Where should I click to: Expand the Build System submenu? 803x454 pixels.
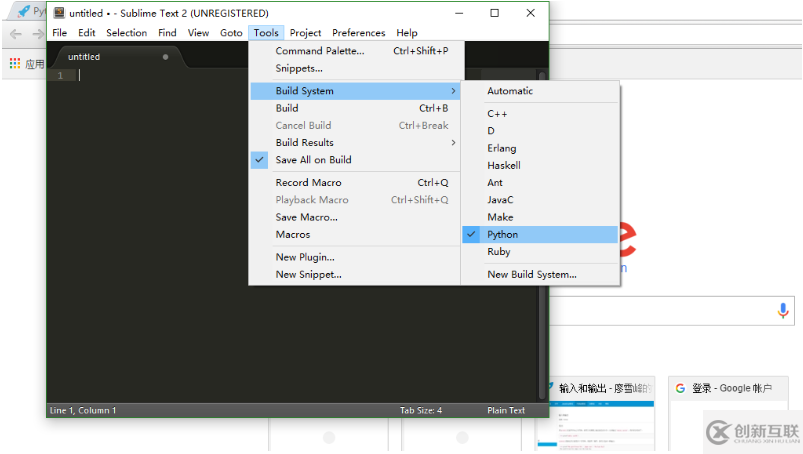click(x=355, y=91)
